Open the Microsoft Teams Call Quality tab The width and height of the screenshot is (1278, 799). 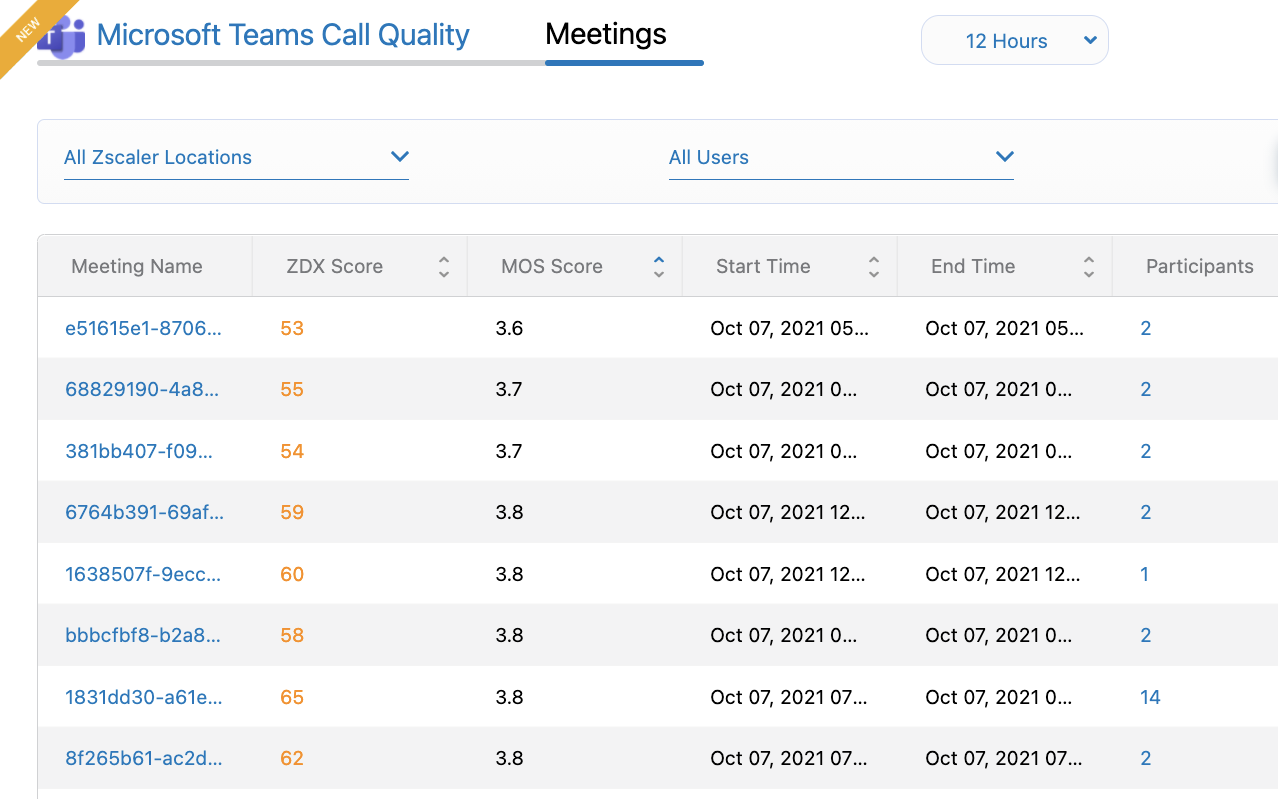click(x=283, y=36)
